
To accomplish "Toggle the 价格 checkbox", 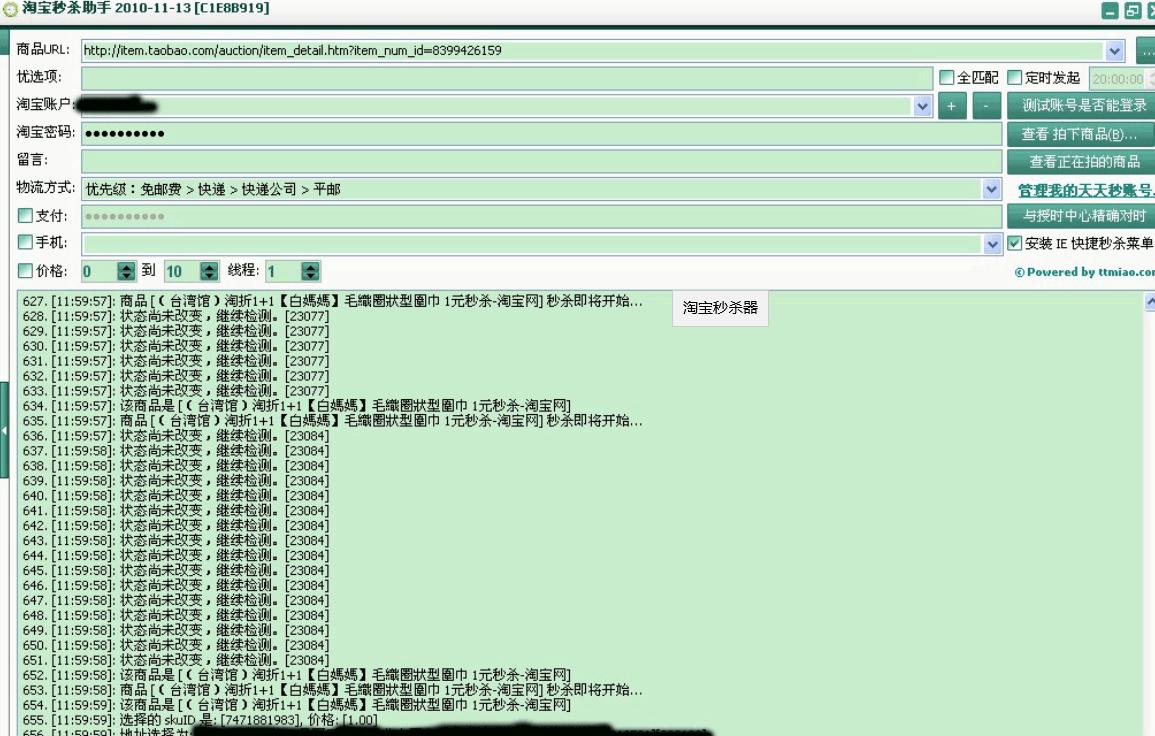I will [25, 270].
